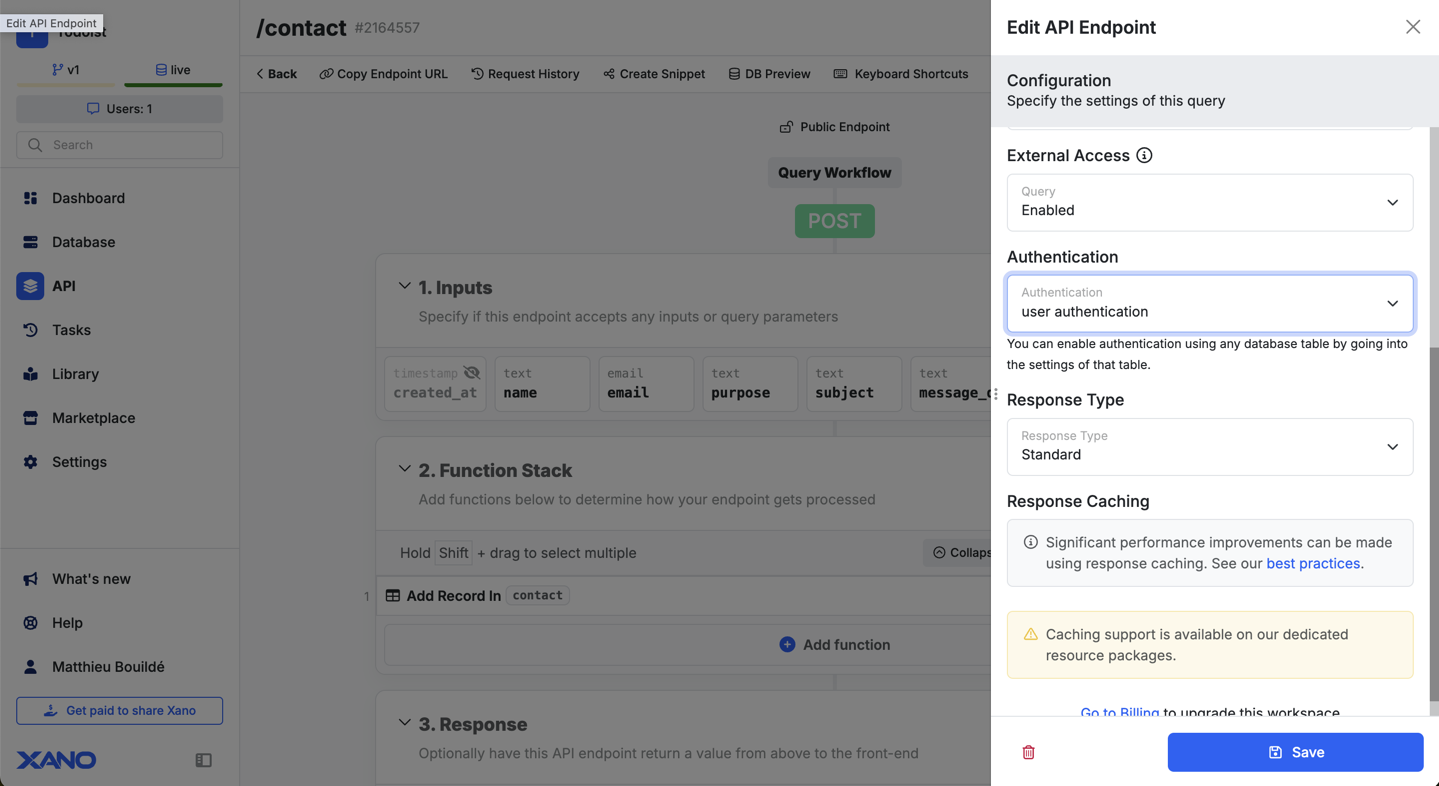Open the External Access Query dropdown
1439x786 pixels.
point(1209,203)
